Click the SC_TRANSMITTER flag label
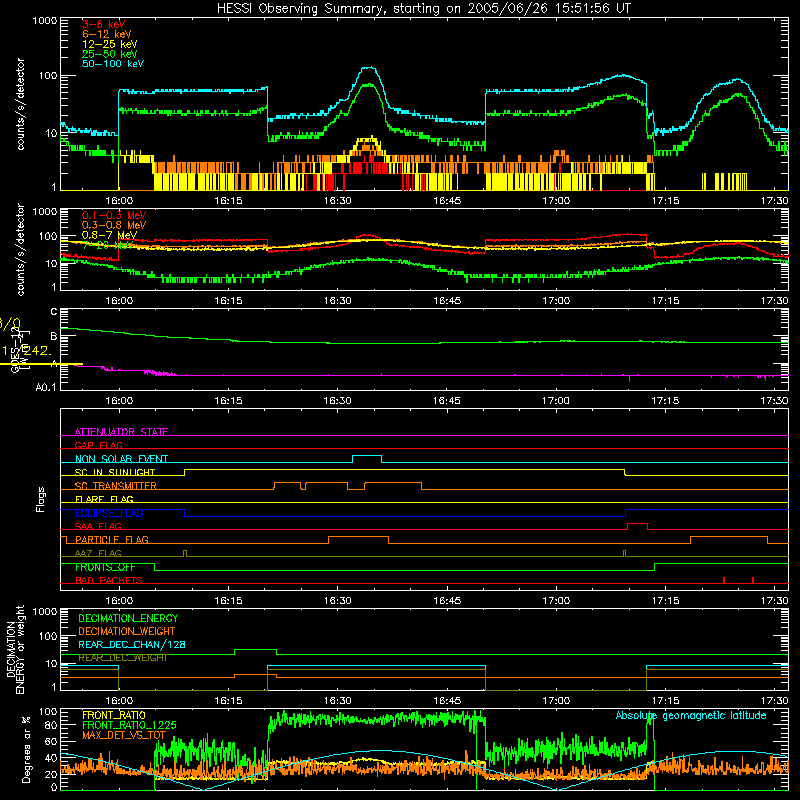800x800 pixels. 116,486
